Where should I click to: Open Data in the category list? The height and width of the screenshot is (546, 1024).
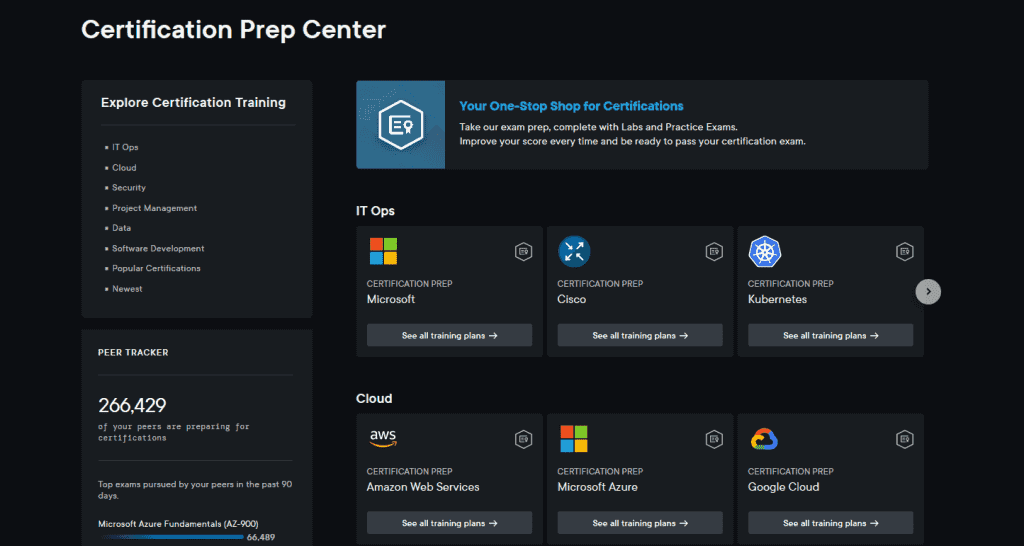click(x=121, y=228)
